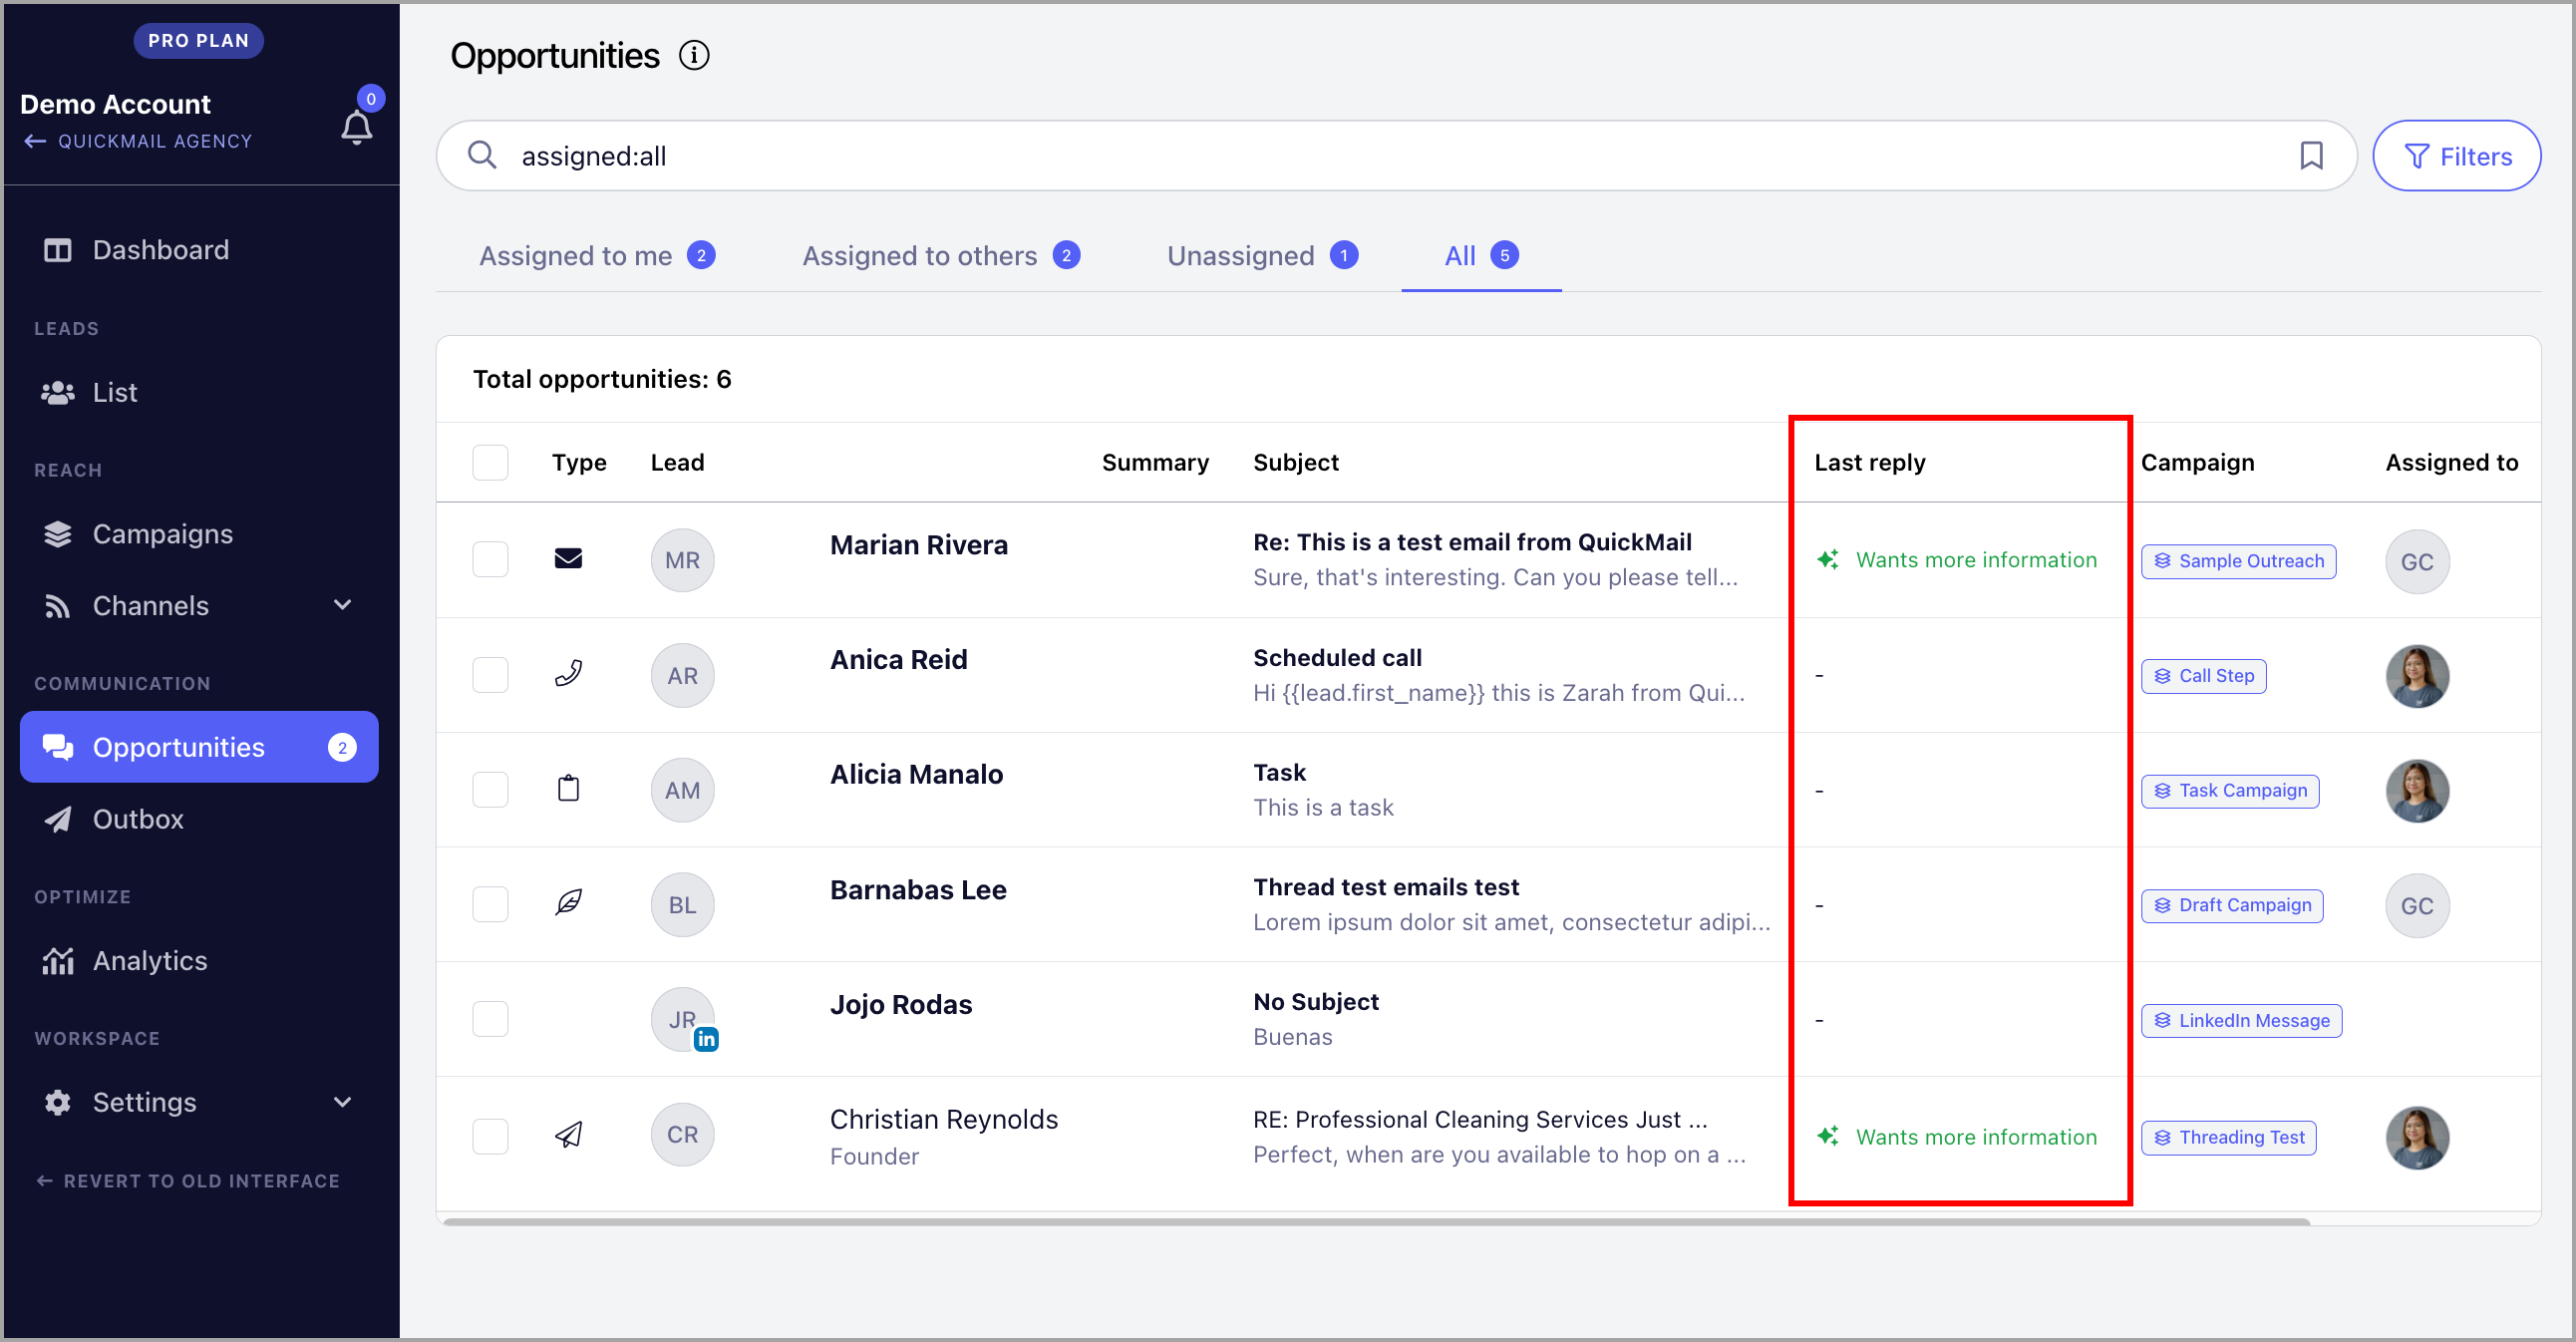The width and height of the screenshot is (2576, 1342).
Task: Expand the Channels menu chevron
Action: click(342, 605)
